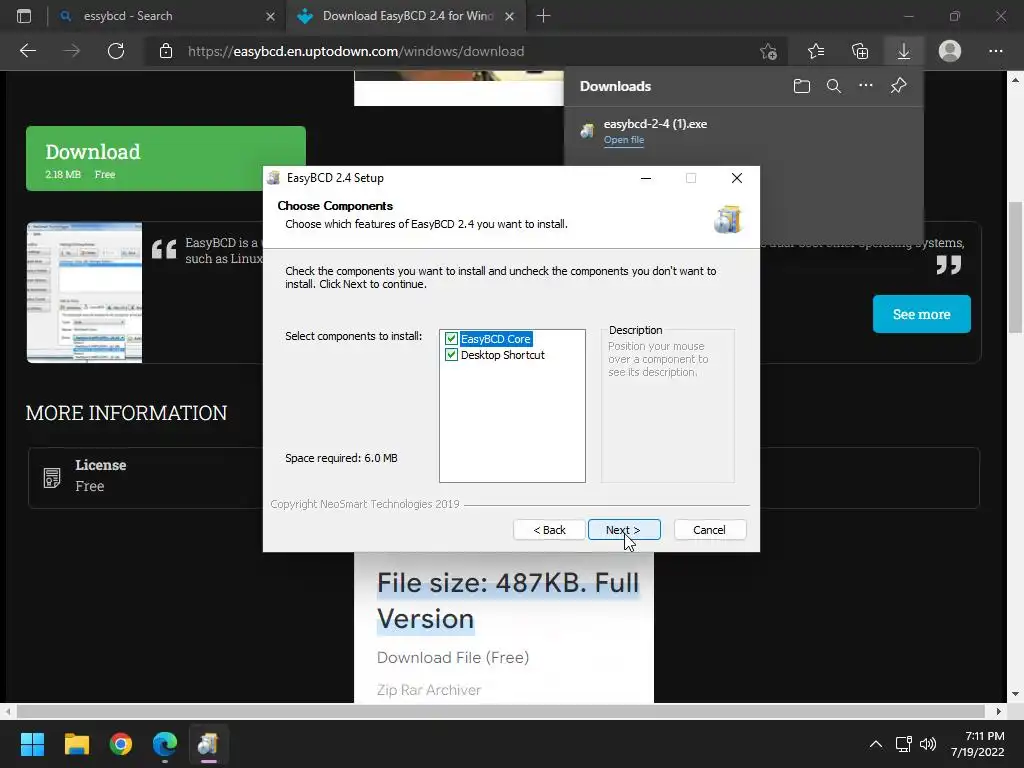Open a new browser tab
The width and height of the screenshot is (1024, 768).
543,16
